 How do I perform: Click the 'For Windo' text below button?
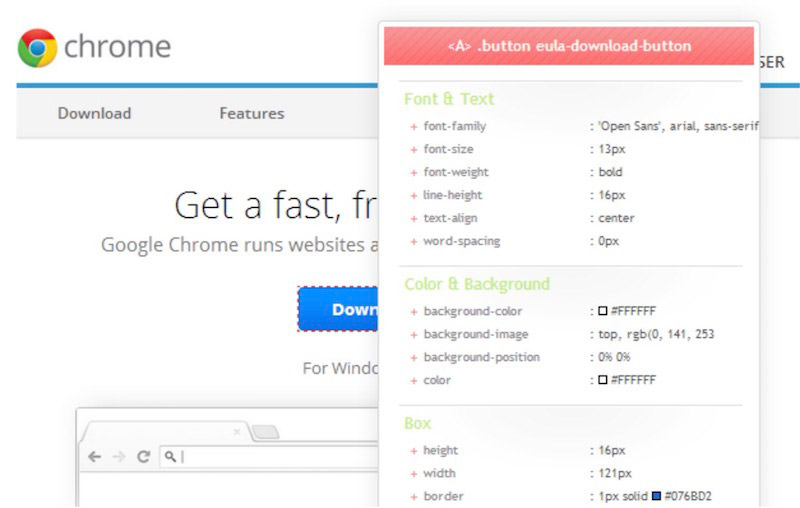(341, 368)
